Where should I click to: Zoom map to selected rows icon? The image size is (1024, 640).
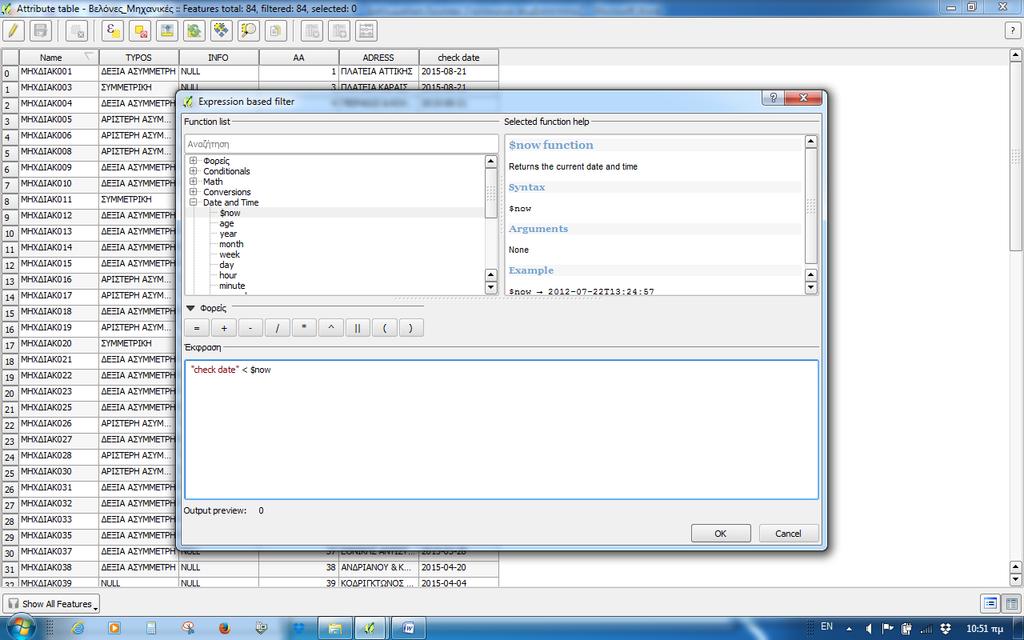click(x=248, y=31)
